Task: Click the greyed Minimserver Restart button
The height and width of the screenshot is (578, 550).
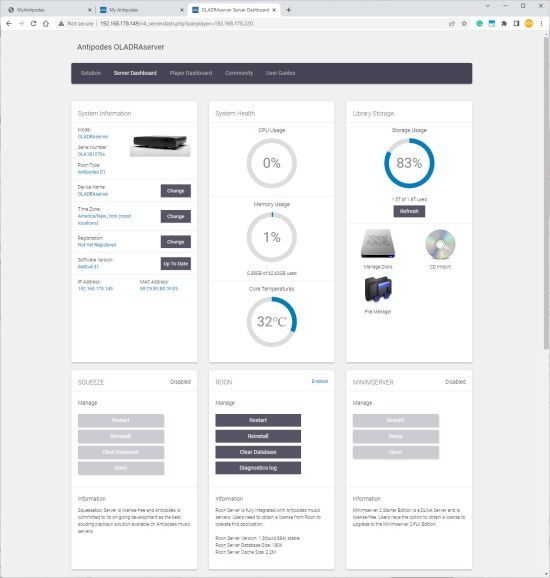Action: [x=396, y=421]
